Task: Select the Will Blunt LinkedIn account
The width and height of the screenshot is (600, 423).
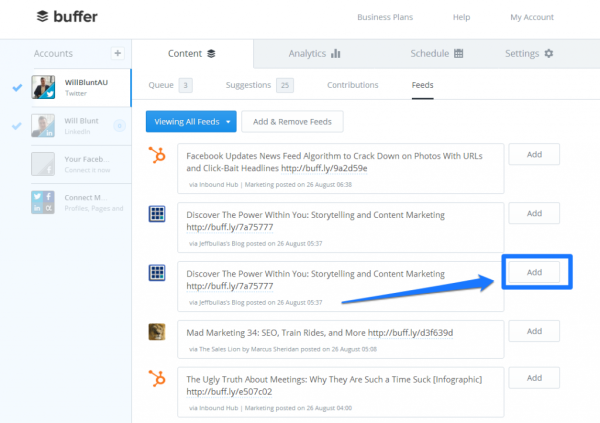Action: click(x=81, y=126)
